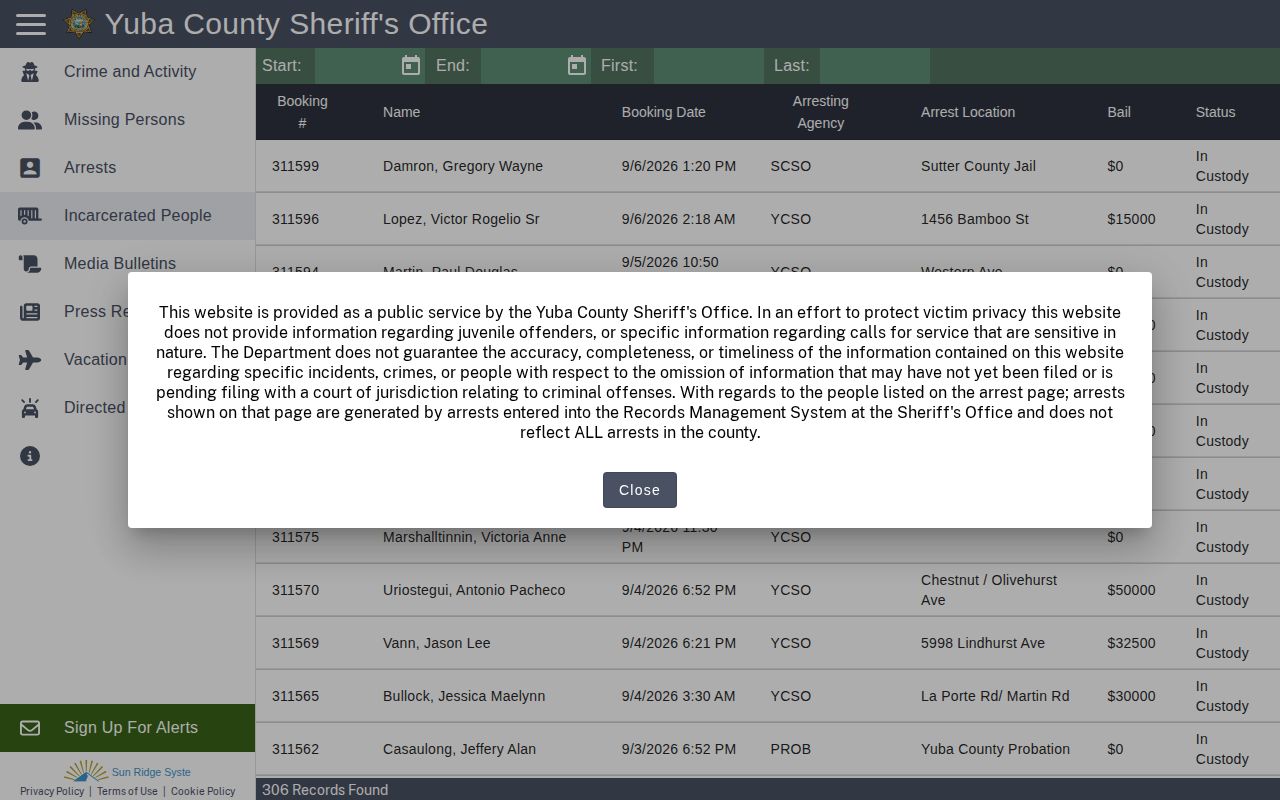This screenshot has width=1280, height=800.
Task: Select Marshalltinnin, Victoria Anne entry
Action: (x=474, y=537)
